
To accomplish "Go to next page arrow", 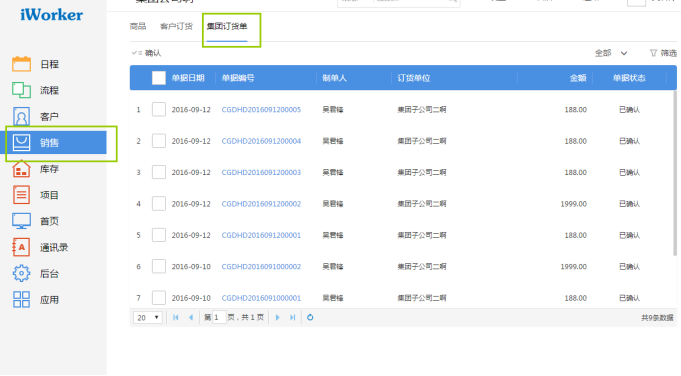I will 278,317.
